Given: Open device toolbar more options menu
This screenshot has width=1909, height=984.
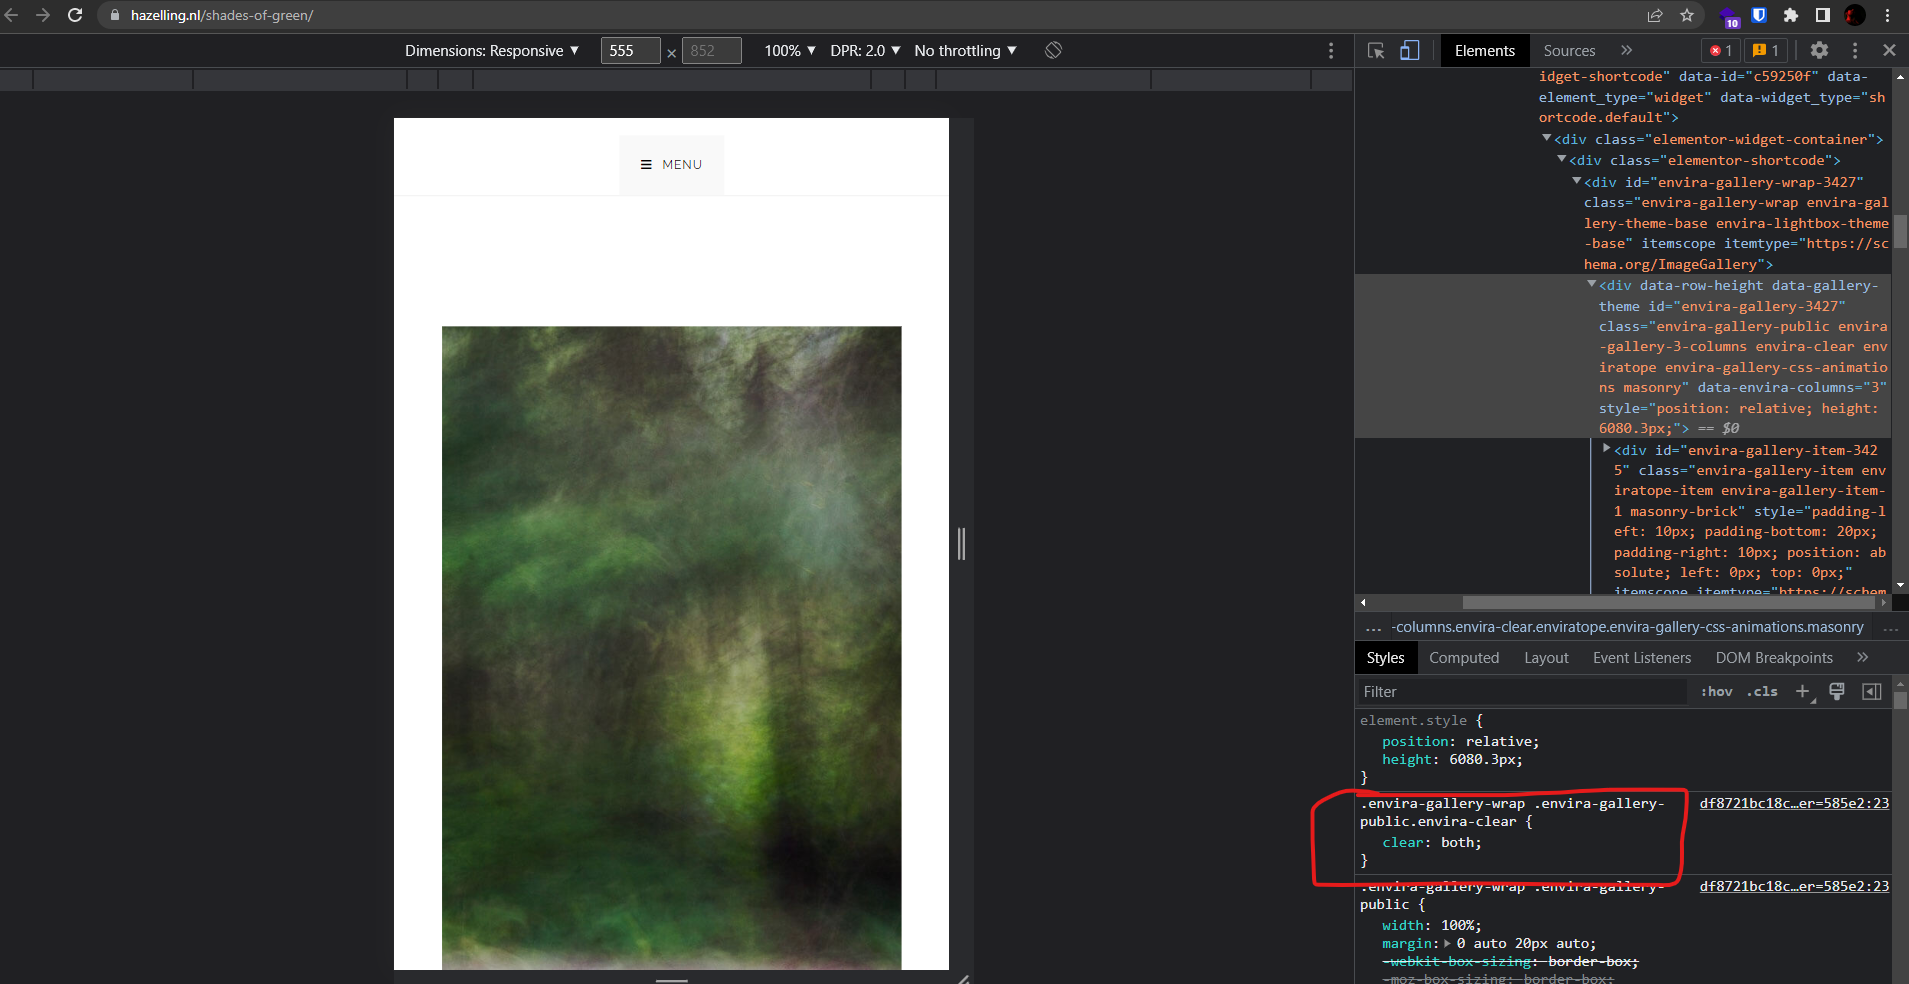Looking at the screenshot, I should 1330,50.
